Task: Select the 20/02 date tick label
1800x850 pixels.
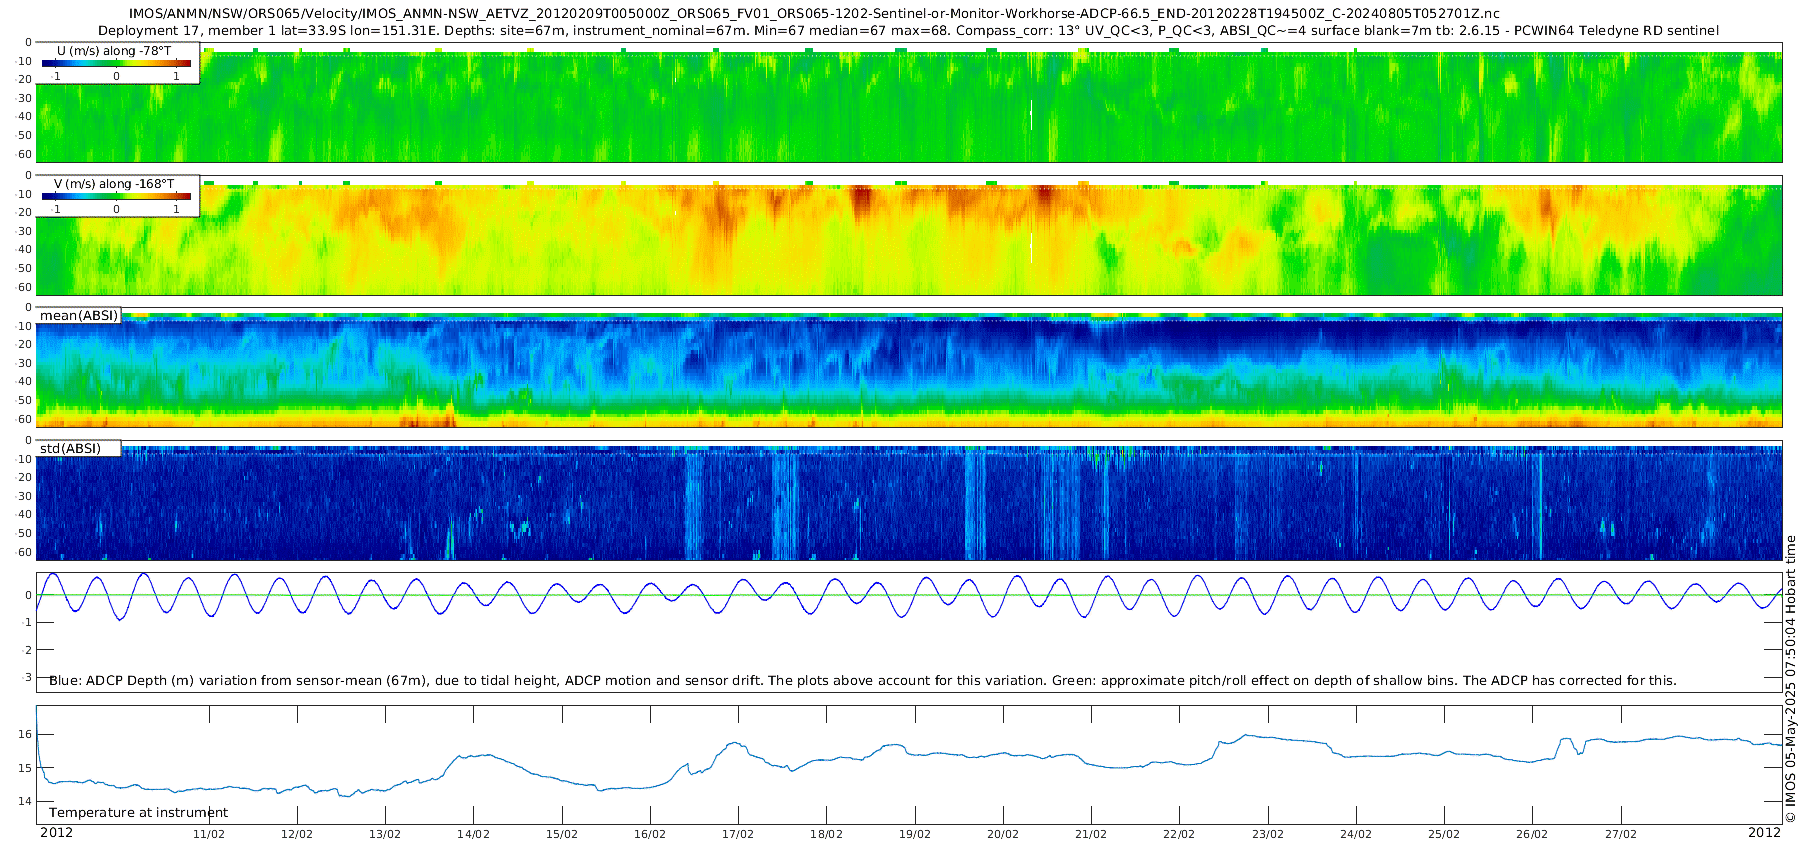Action: (x=1003, y=834)
